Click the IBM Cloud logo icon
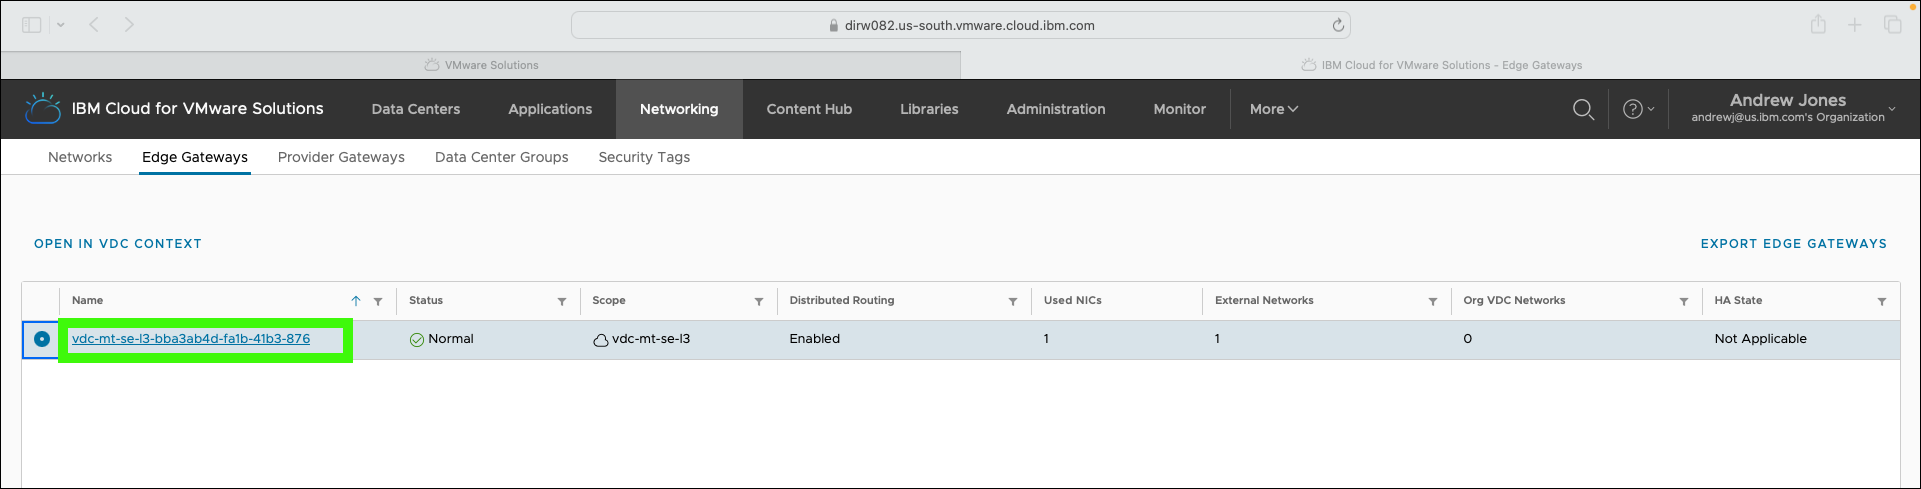Image resolution: width=1921 pixels, height=489 pixels. 43,108
